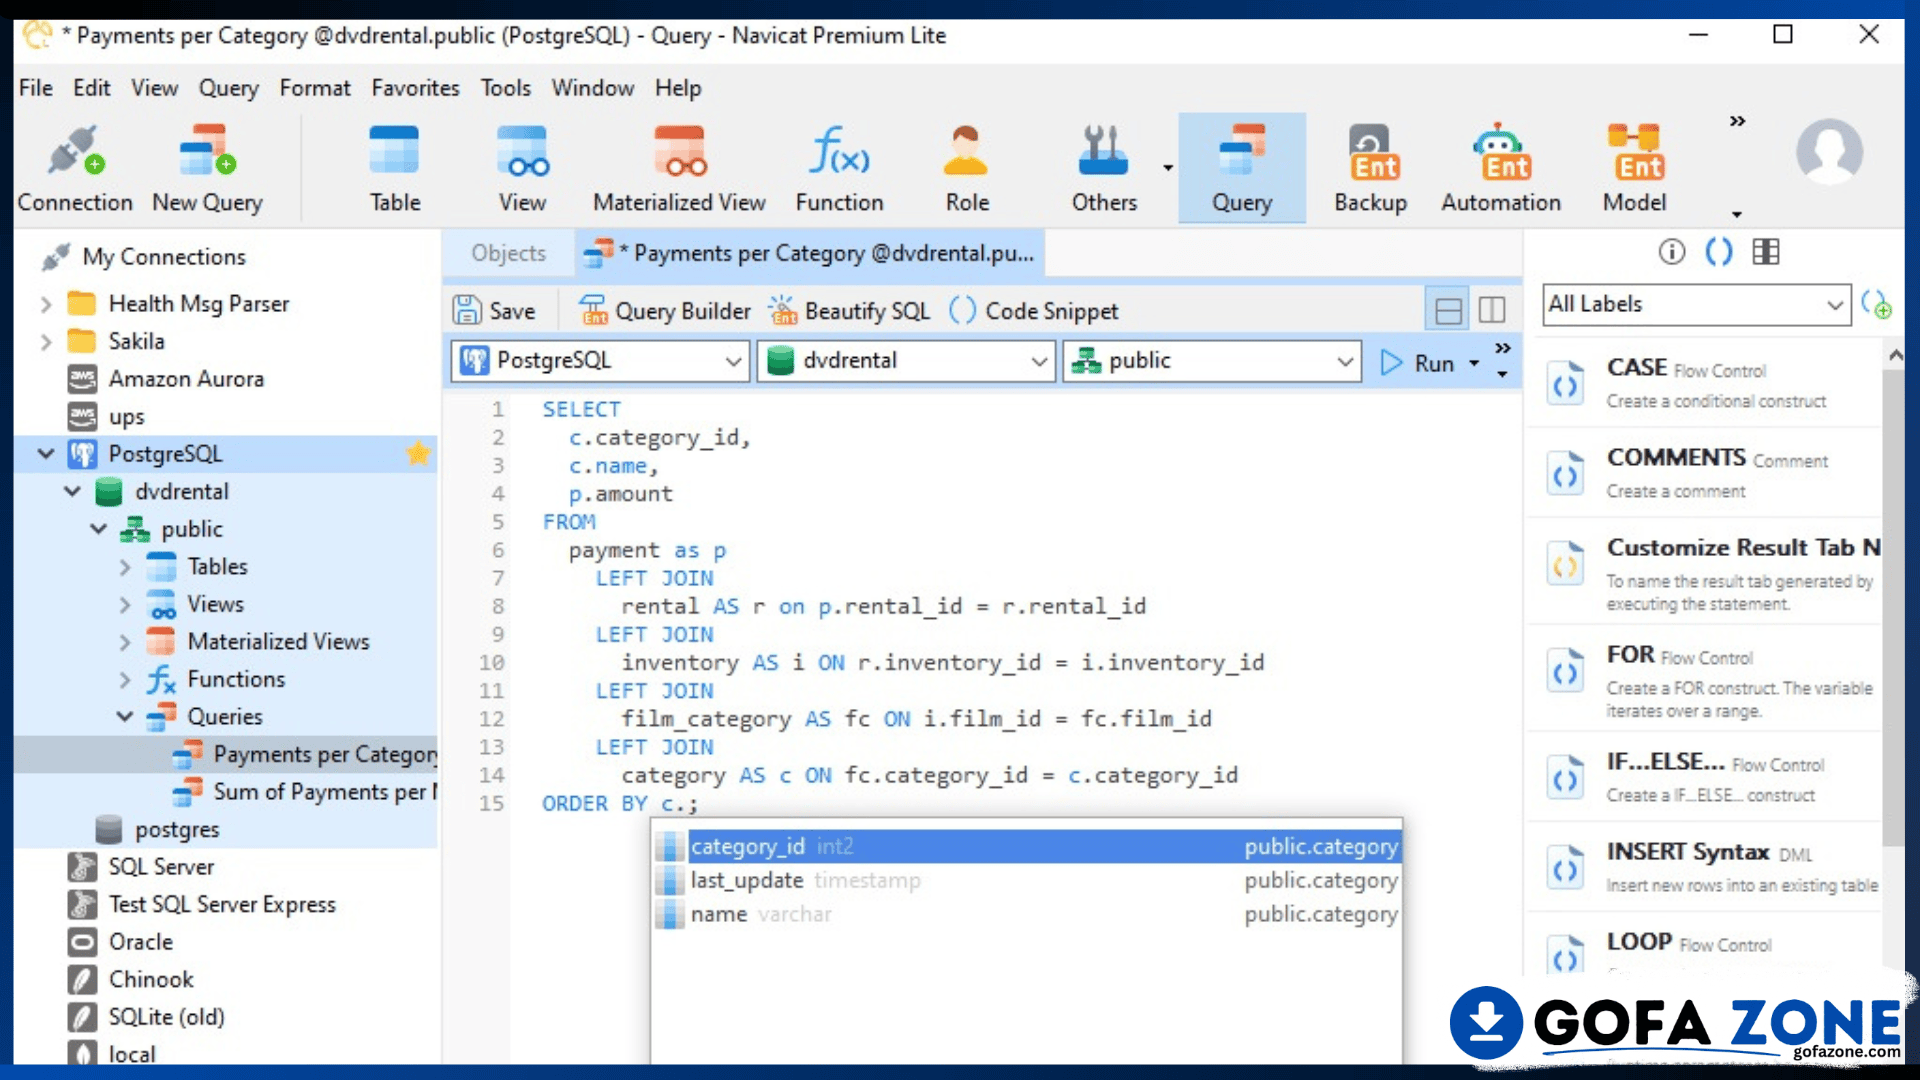Open the Run options dropdown arrow
Screen dimensions: 1920x1080
(1474, 364)
